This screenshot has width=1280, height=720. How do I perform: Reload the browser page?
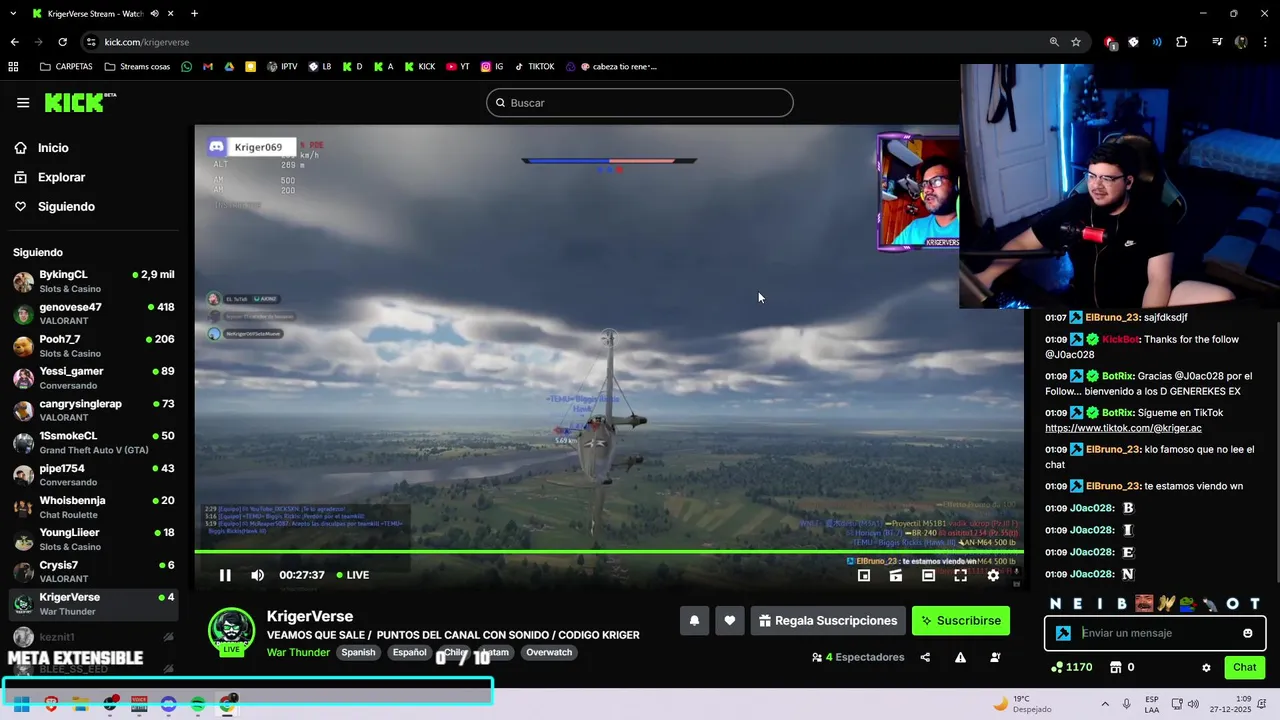[x=62, y=42]
